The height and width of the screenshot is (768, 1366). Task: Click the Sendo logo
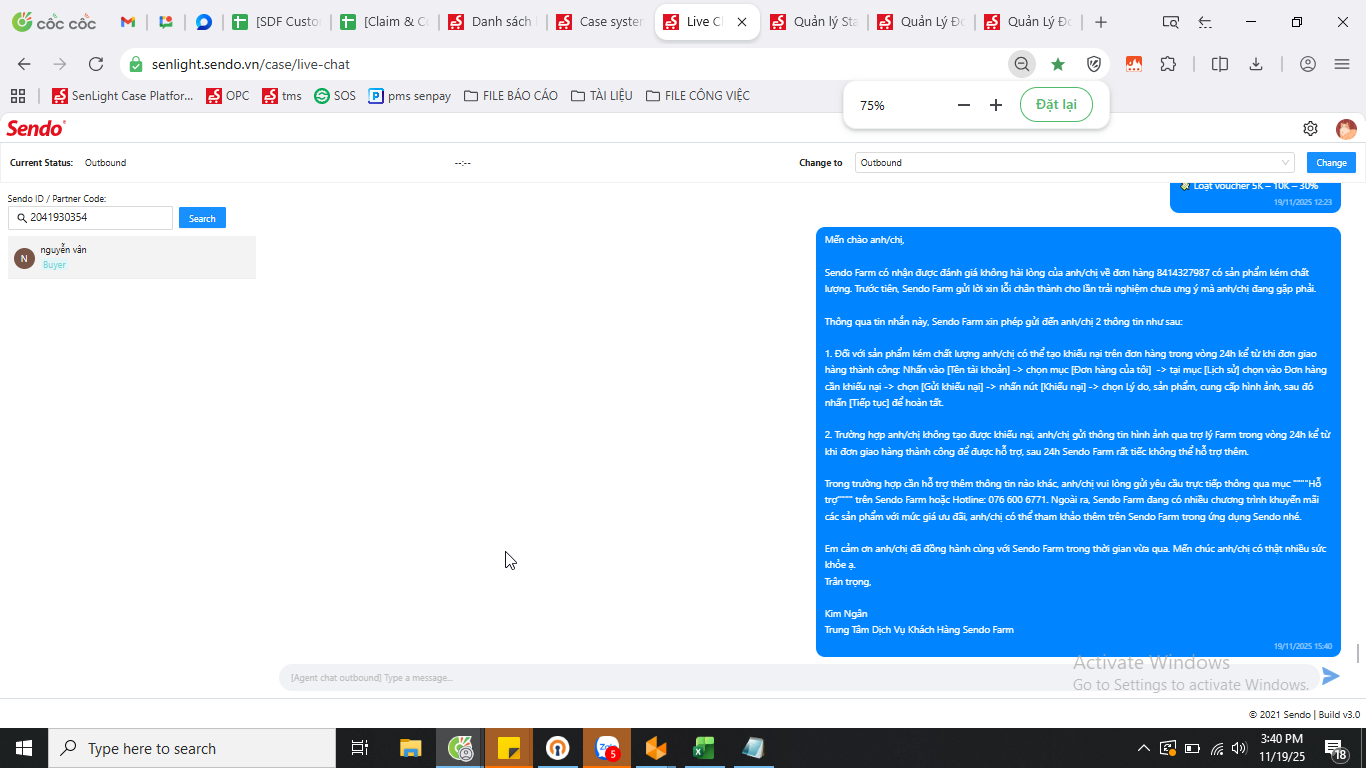pos(36,128)
